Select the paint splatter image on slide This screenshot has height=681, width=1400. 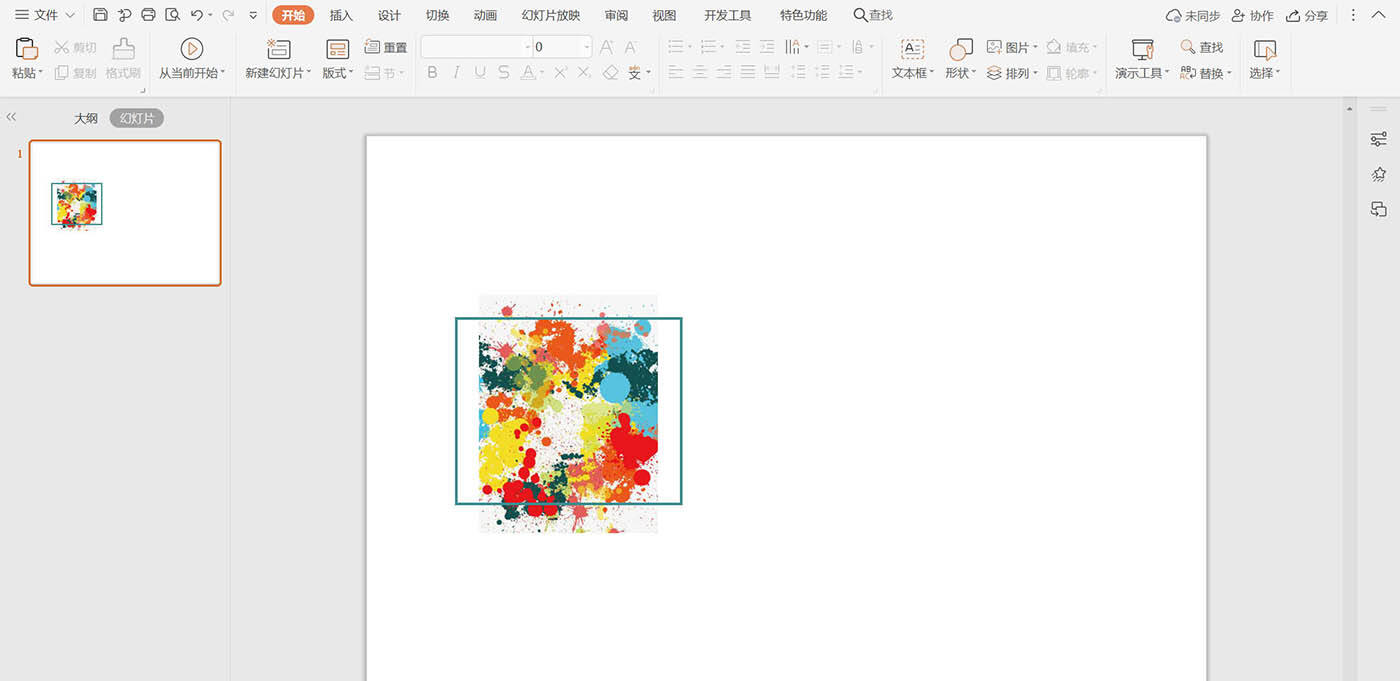coord(568,413)
